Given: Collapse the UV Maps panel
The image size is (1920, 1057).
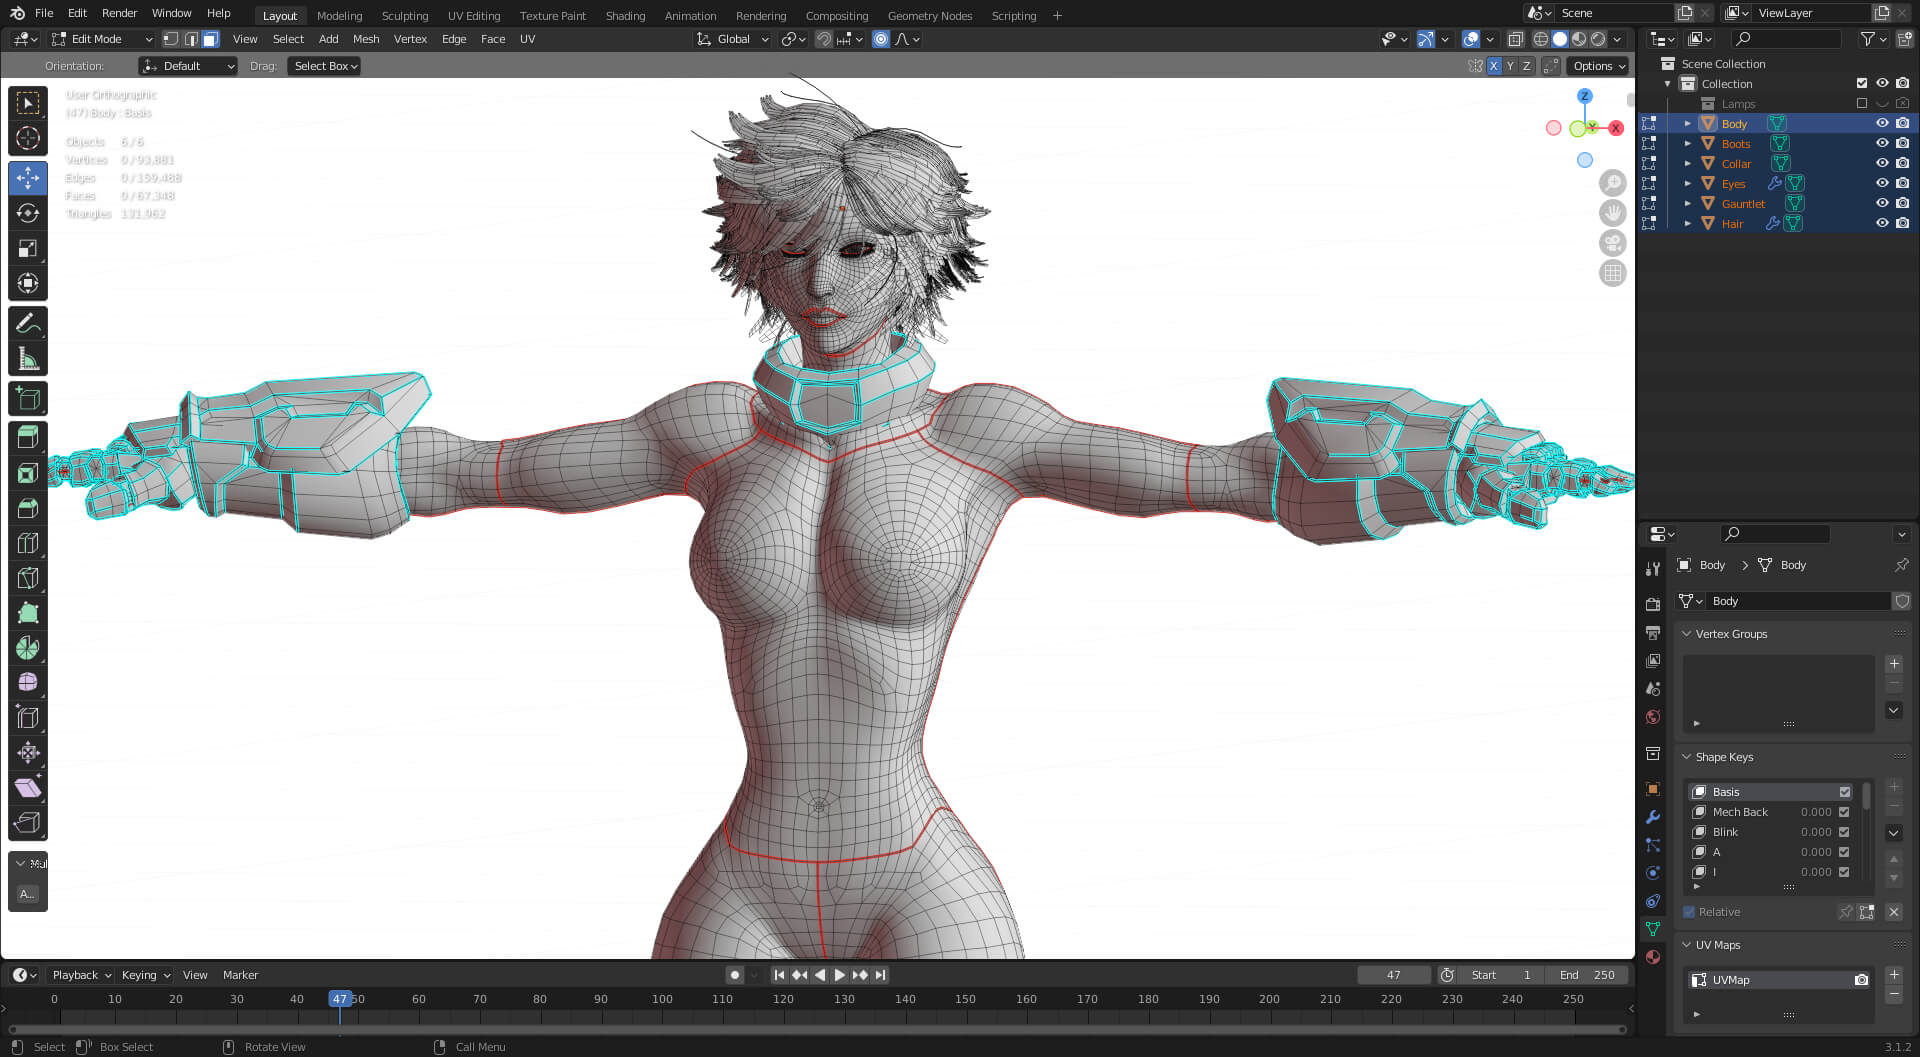Looking at the screenshot, I should click(1687, 945).
